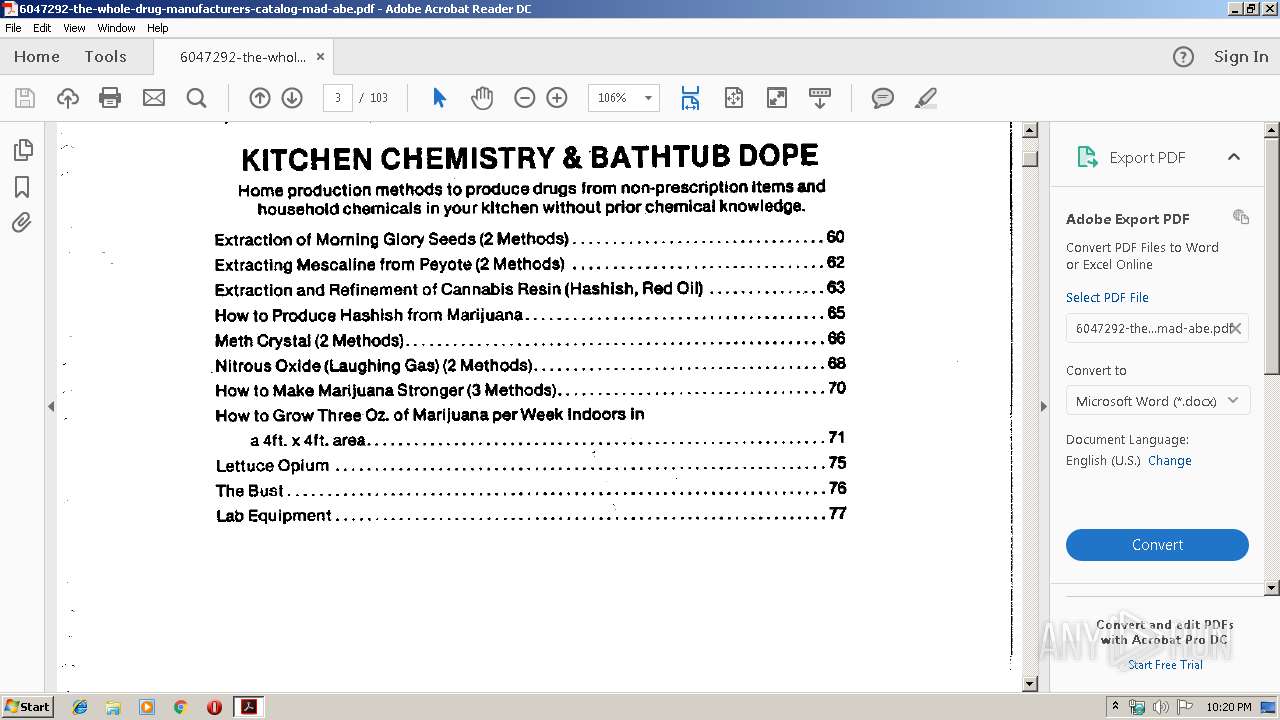Viewport: 1280px width, 720px height.
Task: Open the Find text magnifier icon
Action: 197,98
